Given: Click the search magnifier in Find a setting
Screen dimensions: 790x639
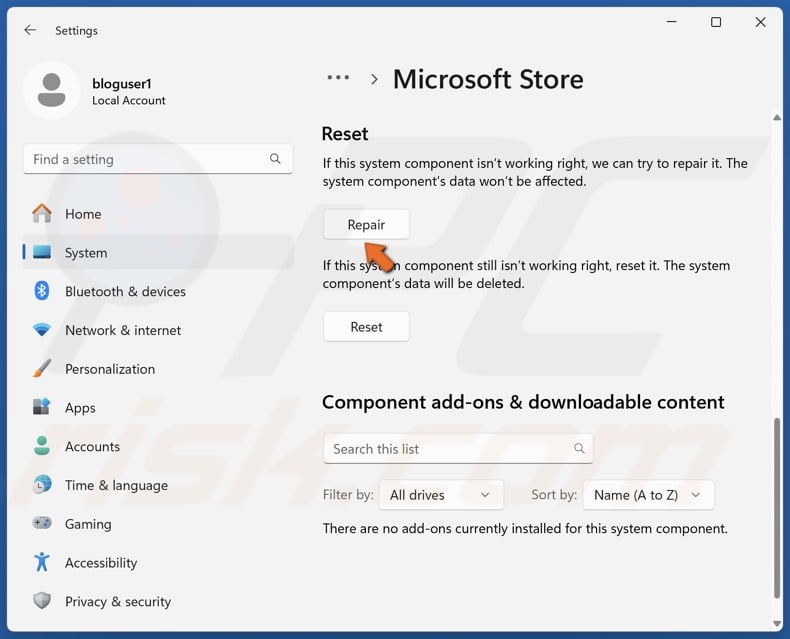Looking at the screenshot, I should pyautogui.click(x=276, y=159).
